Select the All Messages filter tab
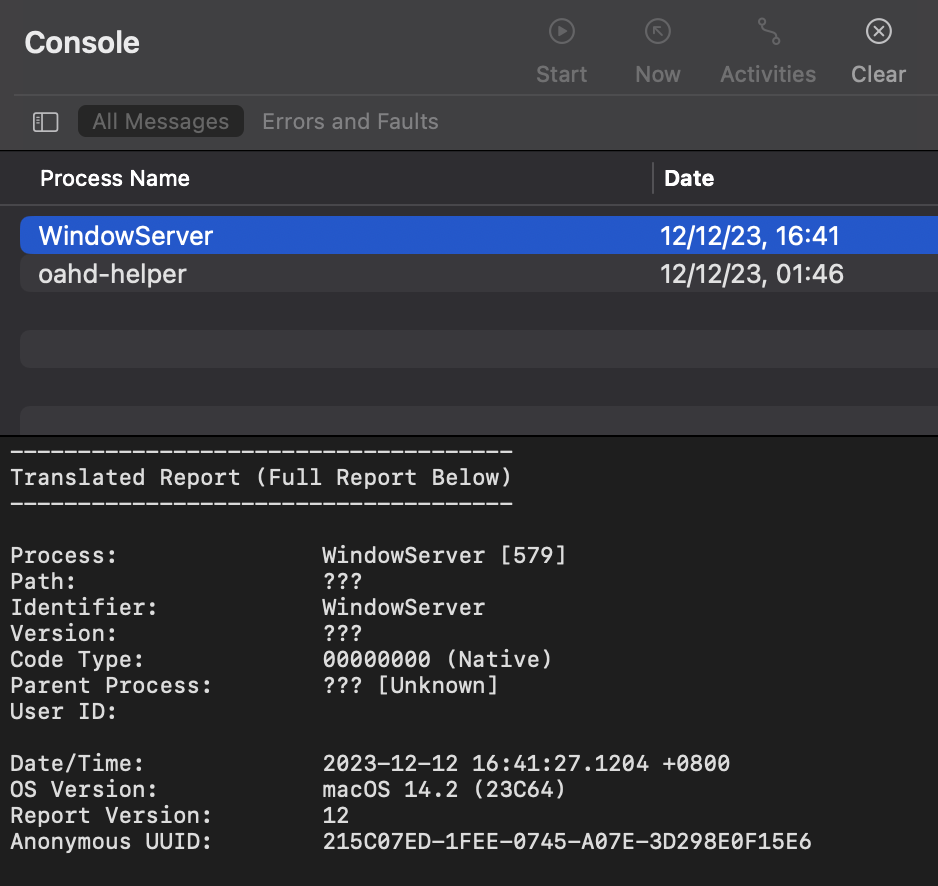Image resolution: width=938 pixels, height=886 pixels. pyautogui.click(x=160, y=121)
